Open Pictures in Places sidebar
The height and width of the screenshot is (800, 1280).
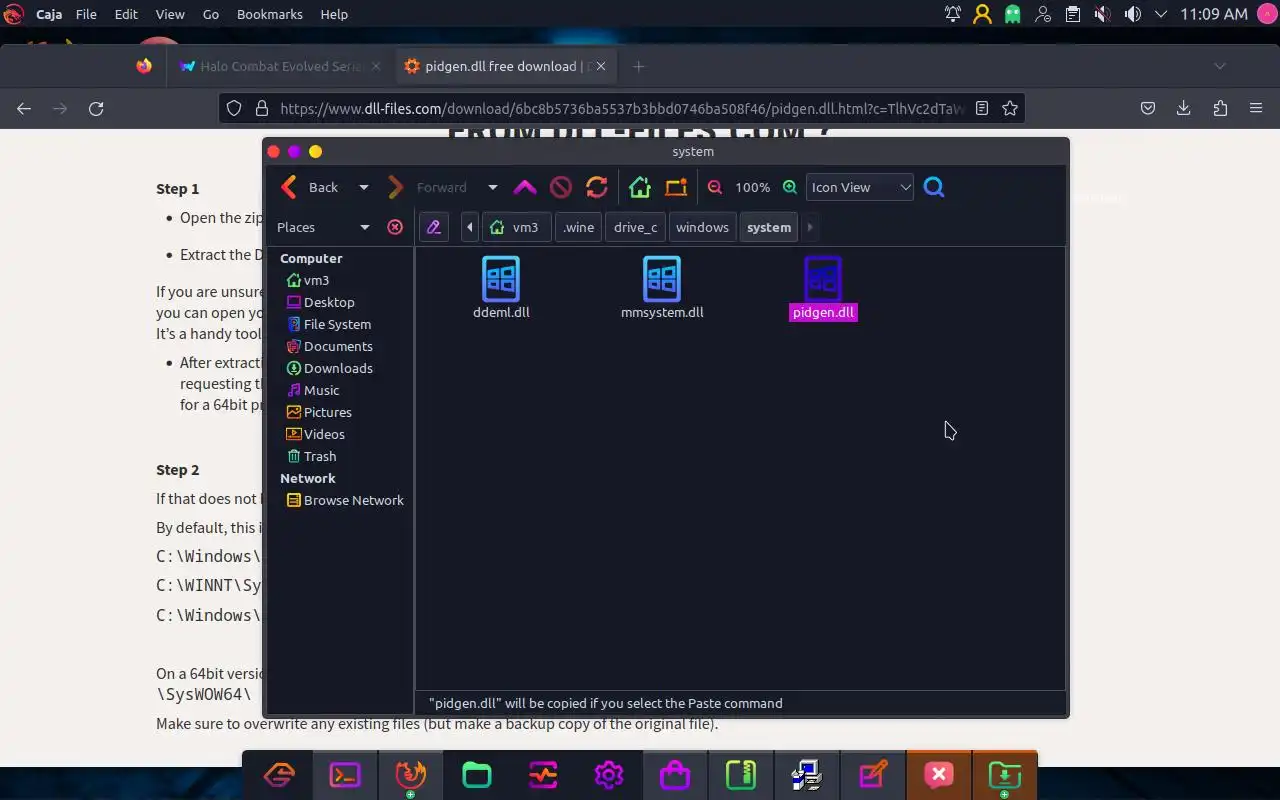coord(319,412)
